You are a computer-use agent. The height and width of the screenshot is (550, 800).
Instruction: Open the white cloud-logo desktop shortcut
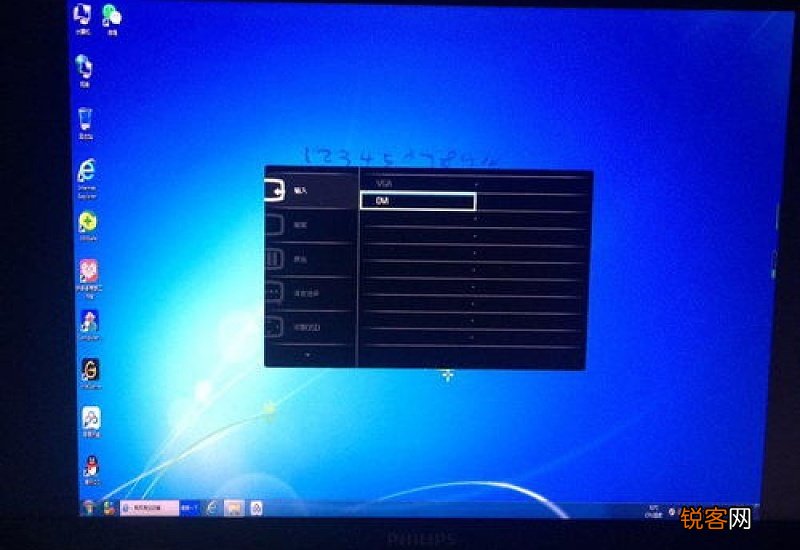[x=91, y=421]
